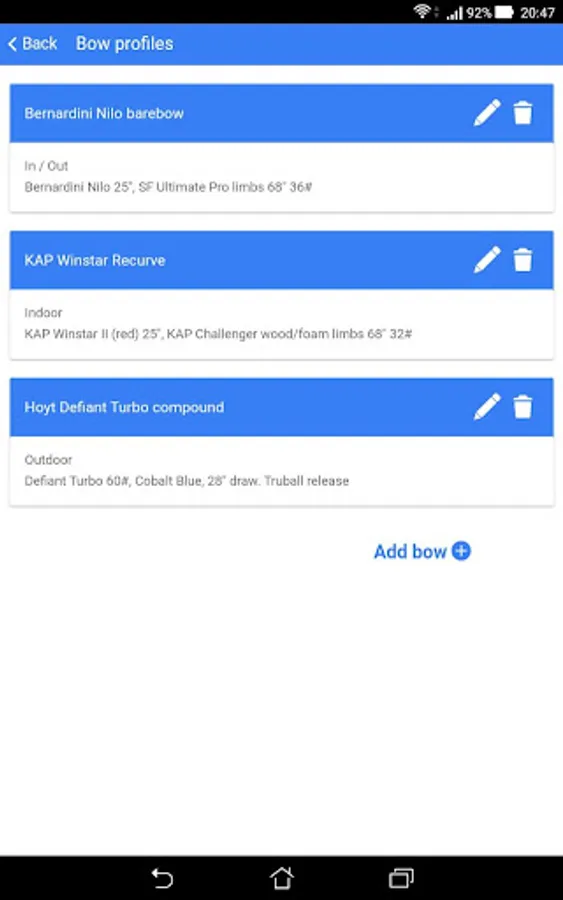This screenshot has width=563, height=900.
Task: Open the Defiant Turbo 60# Cobalt Blue description
Action: pyautogui.click(x=187, y=480)
